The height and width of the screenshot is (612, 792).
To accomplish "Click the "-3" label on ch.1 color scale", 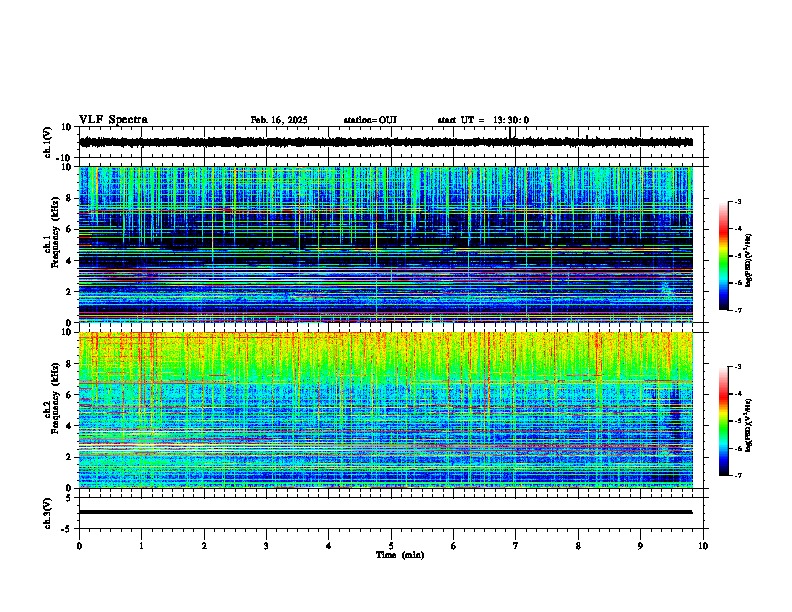I will click(738, 202).
